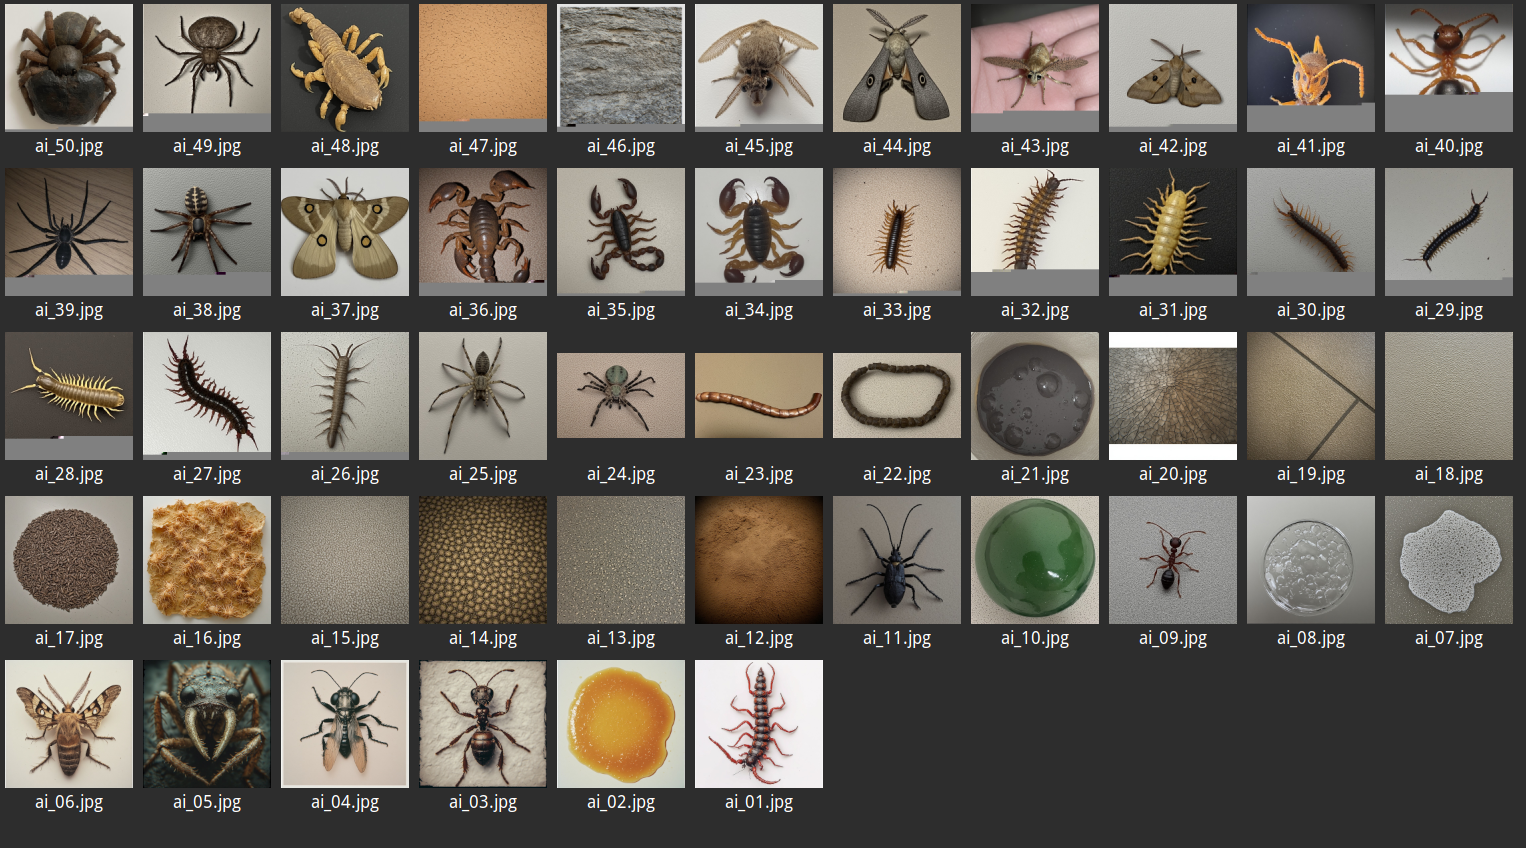Open the ai_17.jpg brown granules thumbnail
1526x848 pixels.
(x=69, y=560)
